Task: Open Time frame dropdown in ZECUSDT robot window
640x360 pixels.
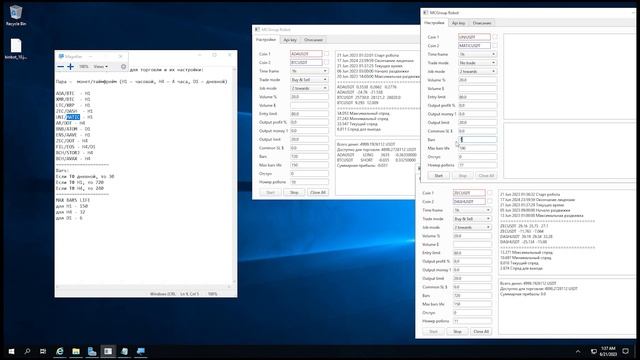Action: point(472,210)
